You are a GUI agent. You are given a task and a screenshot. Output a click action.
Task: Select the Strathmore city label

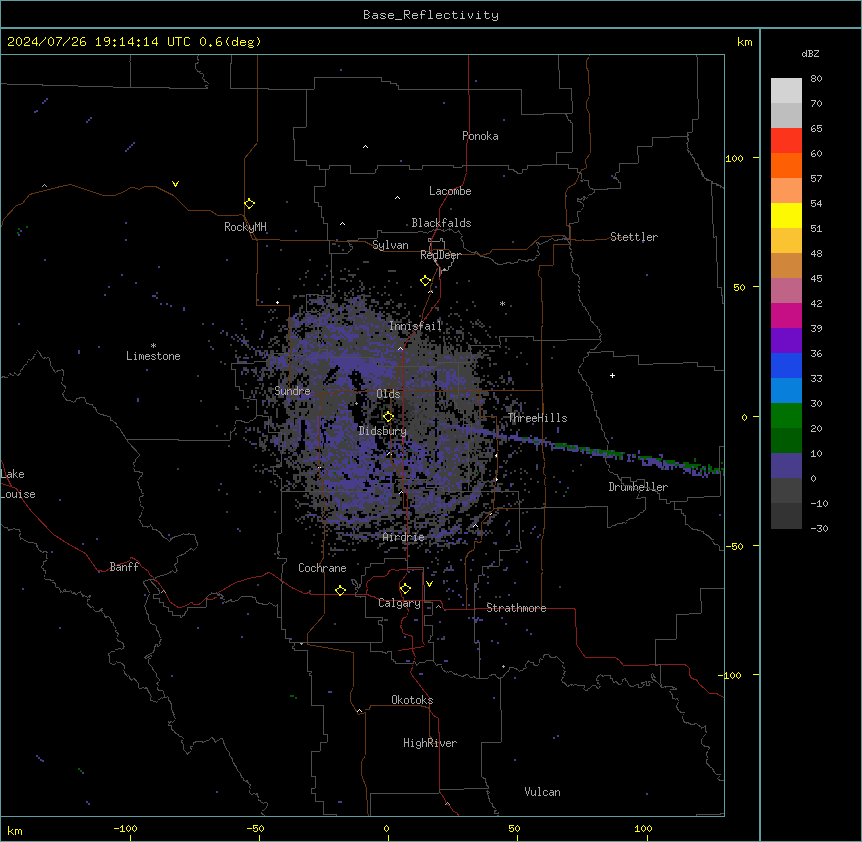tap(516, 608)
